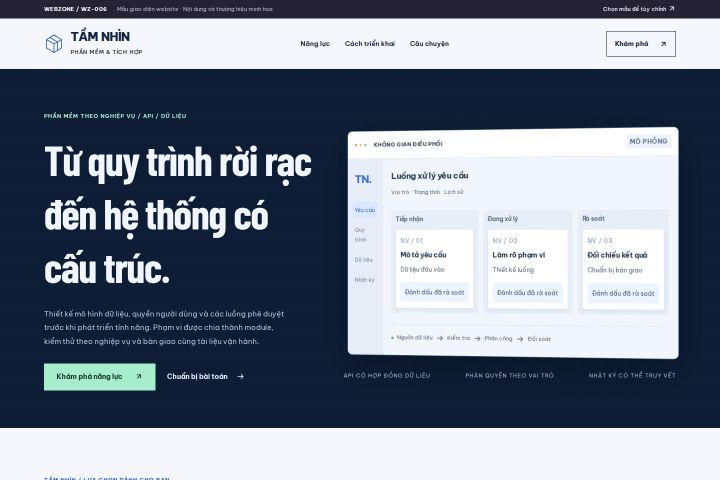
Task: Click the Luồng xử lý yêu cầu heading
Action: pyautogui.click(x=429, y=175)
